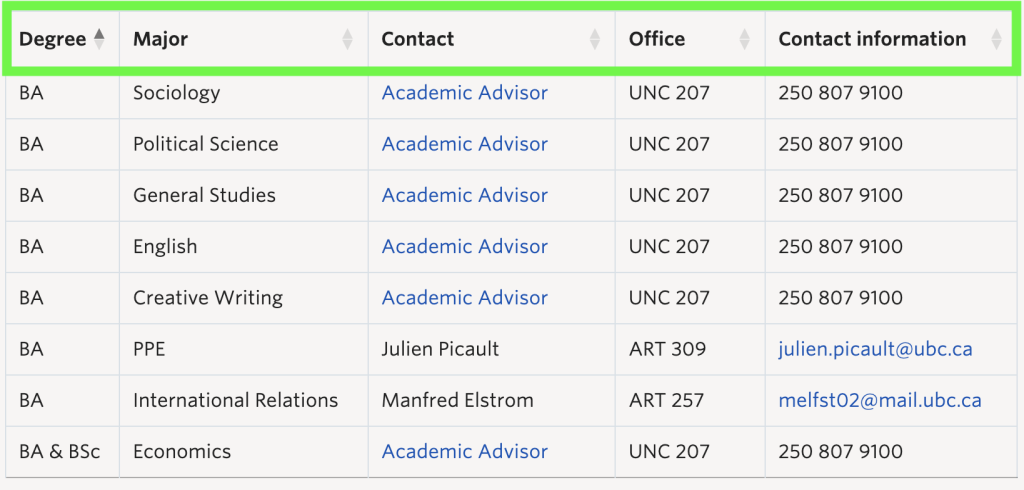Open Academic Advisor link for Economics
This screenshot has width=1024, height=490.
pos(464,451)
